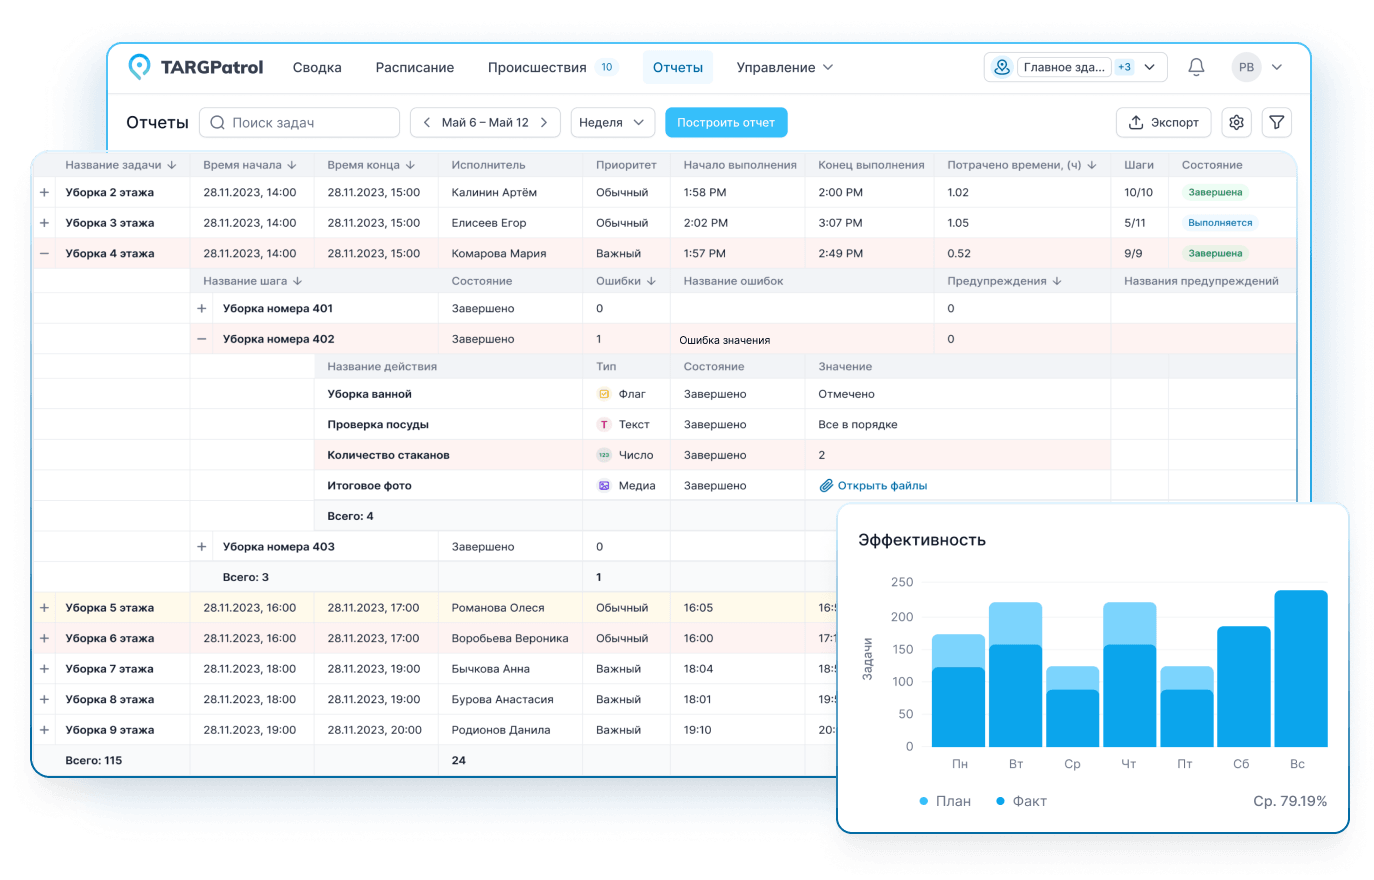The image size is (1374, 880).
Task: Click the PB user avatar
Action: (1246, 67)
